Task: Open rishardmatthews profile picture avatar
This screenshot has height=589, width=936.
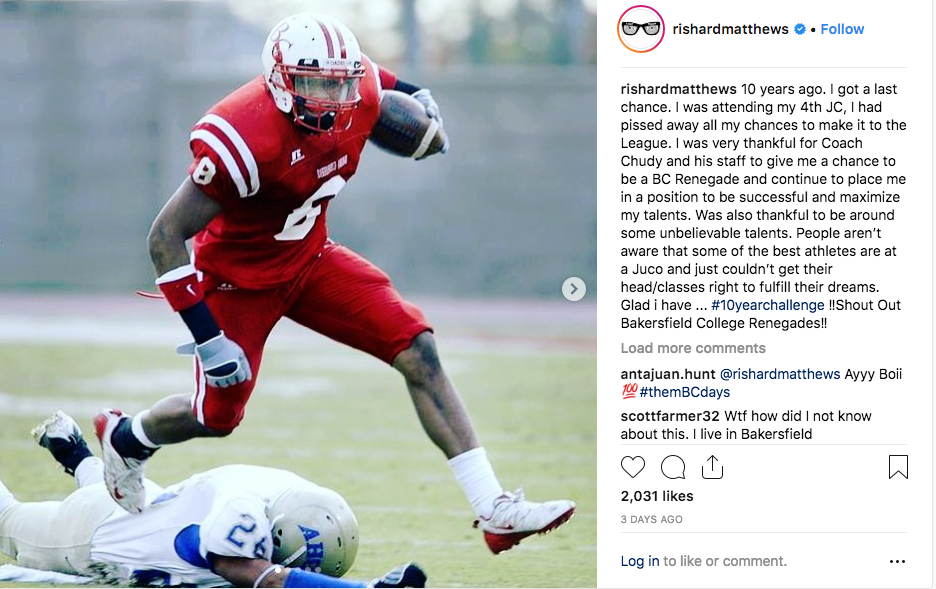Action: pos(641,29)
